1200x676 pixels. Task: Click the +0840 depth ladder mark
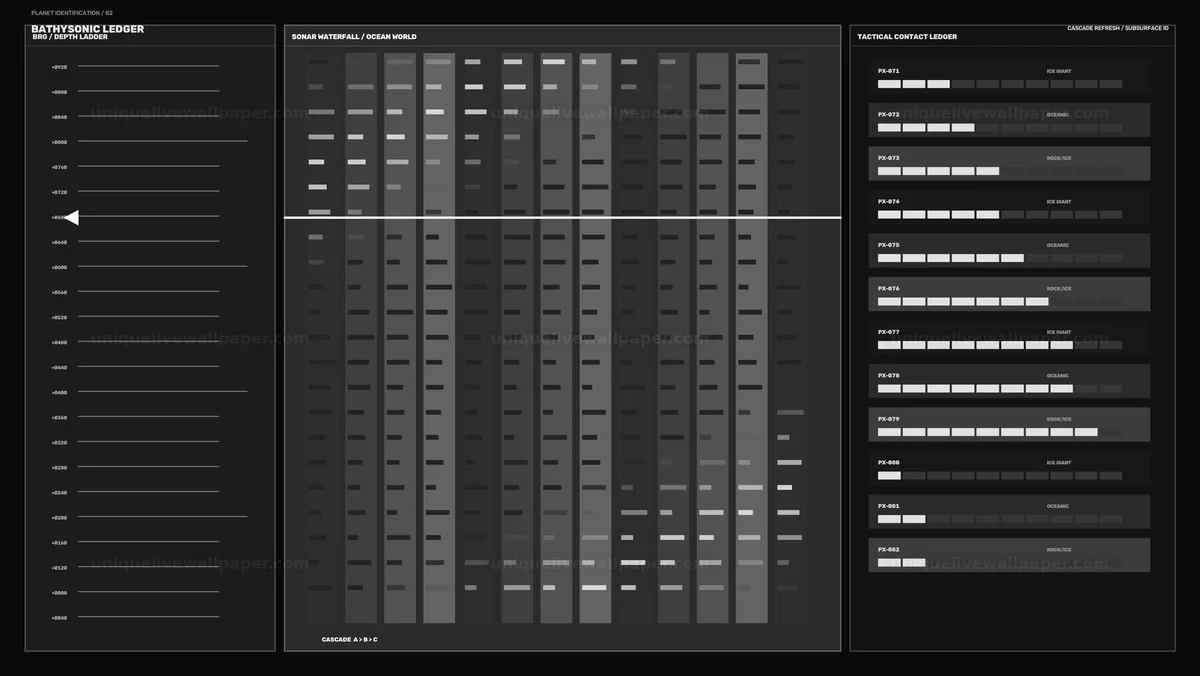pyautogui.click(x=59, y=117)
